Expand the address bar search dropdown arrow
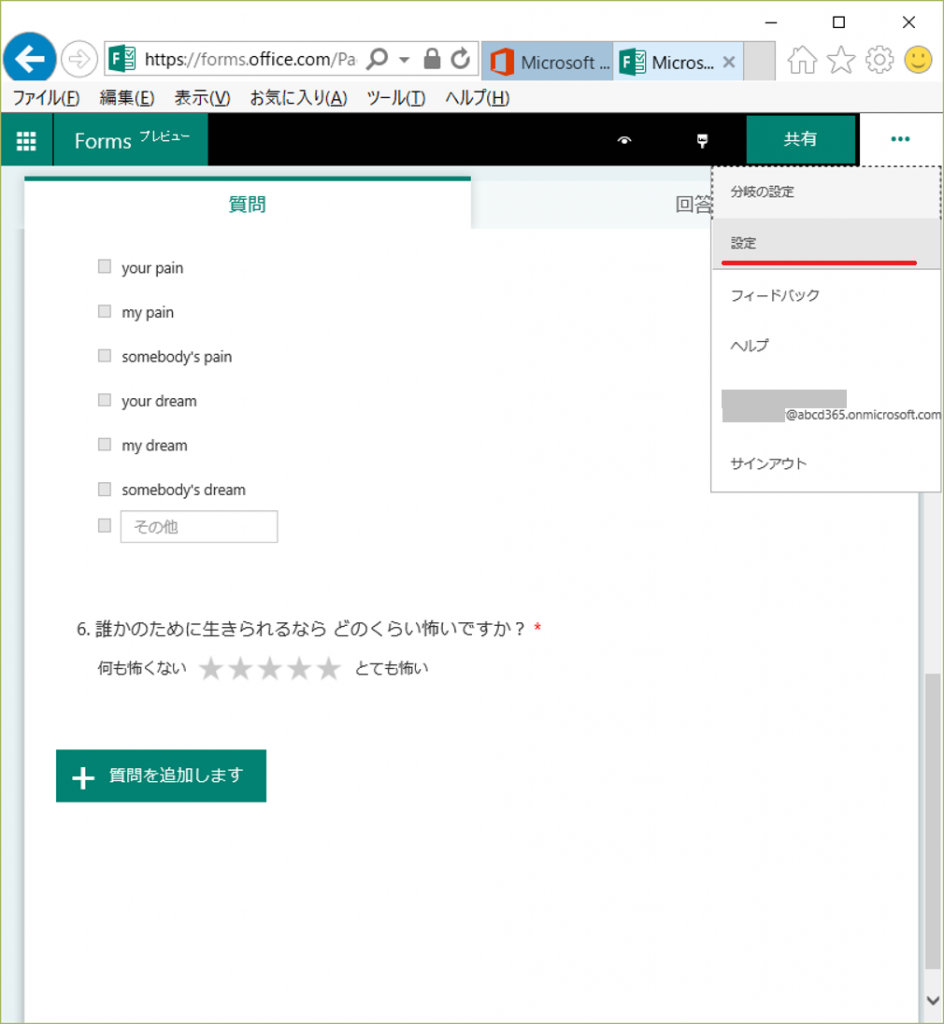The height and width of the screenshot is (1024, 944). tap(404, 60)
